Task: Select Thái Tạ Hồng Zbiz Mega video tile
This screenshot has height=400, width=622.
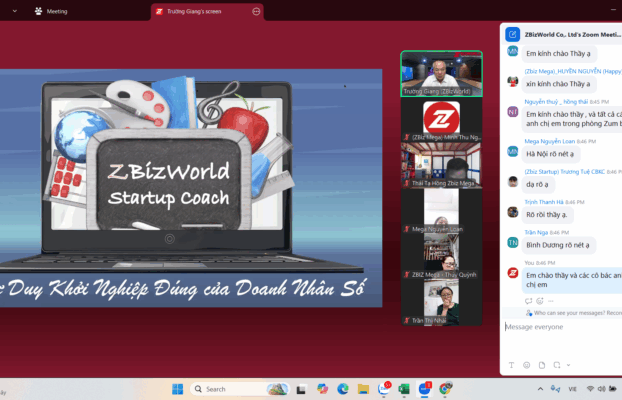Action: point(442,165)
